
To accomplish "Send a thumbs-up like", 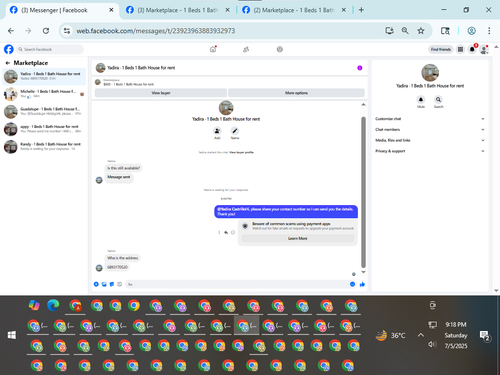I will click(x=362, y=284).
